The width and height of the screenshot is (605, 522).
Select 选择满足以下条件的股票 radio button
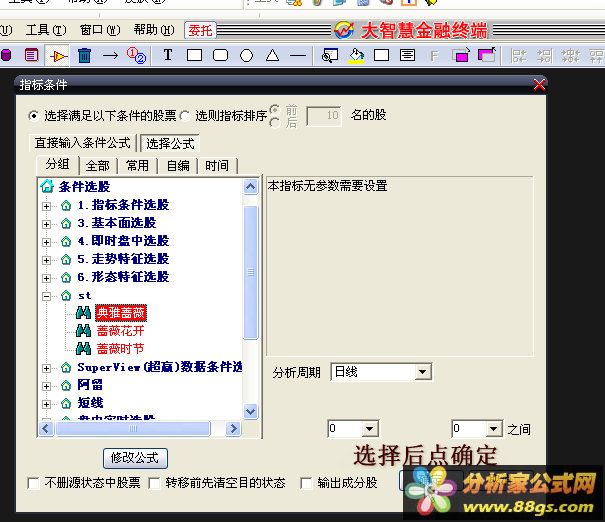tap(34, 115)
